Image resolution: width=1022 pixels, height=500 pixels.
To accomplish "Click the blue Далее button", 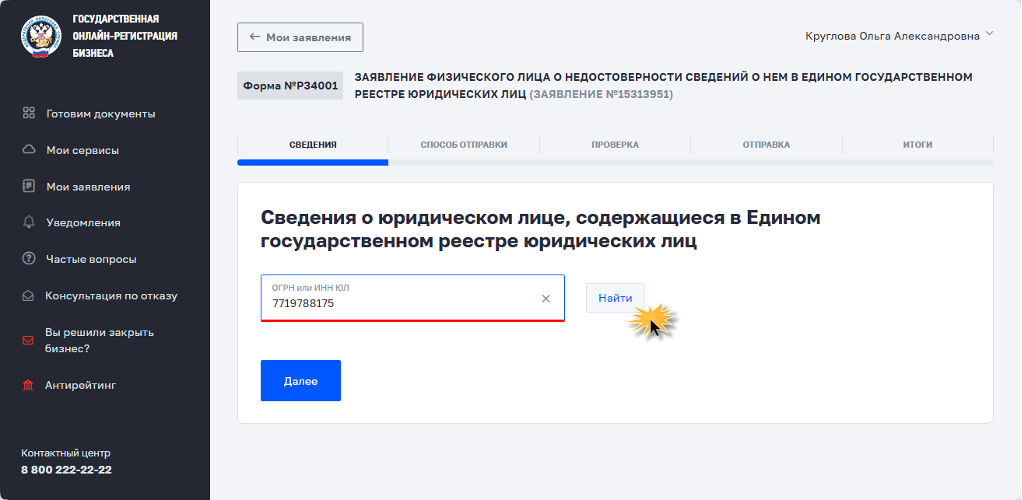I will (300, 381).
